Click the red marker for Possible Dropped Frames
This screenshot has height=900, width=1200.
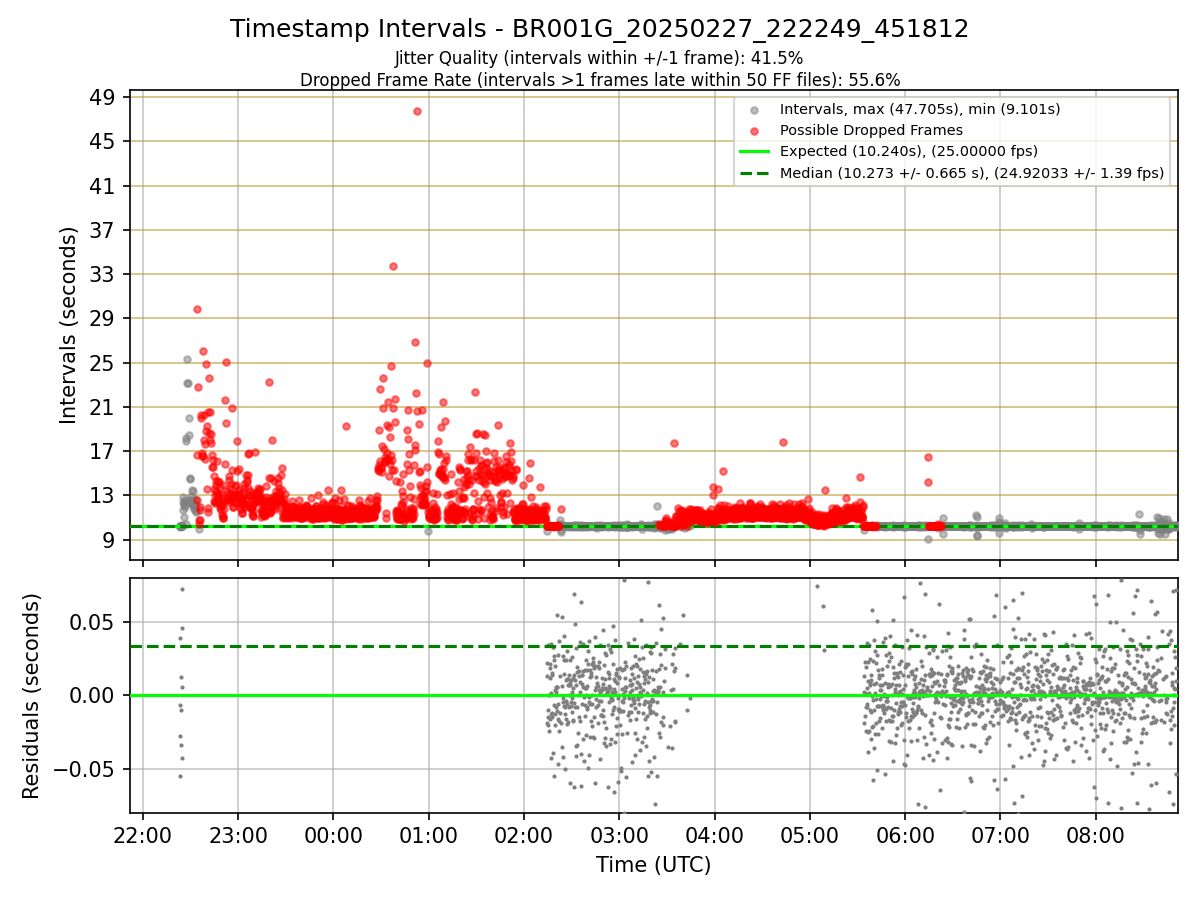click(x=755, y=131)
